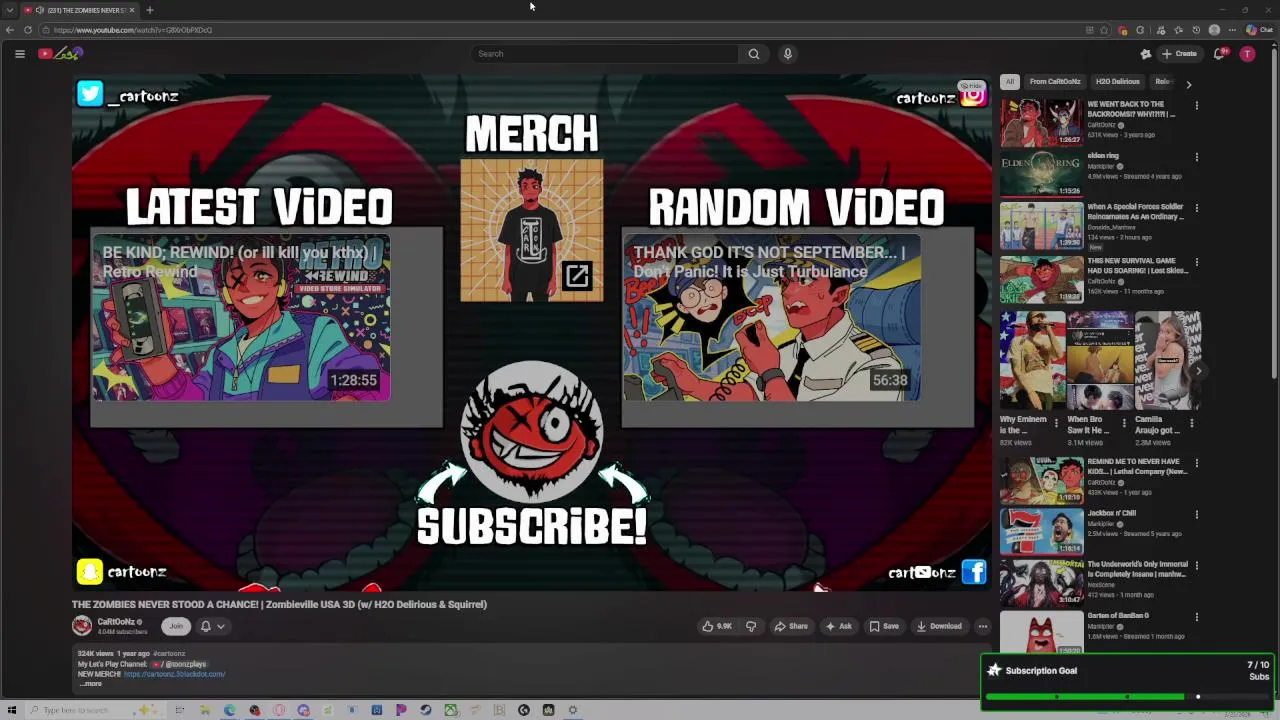Click the Join membership button
Screen dimensions: 1280x720
coord(176,626)
